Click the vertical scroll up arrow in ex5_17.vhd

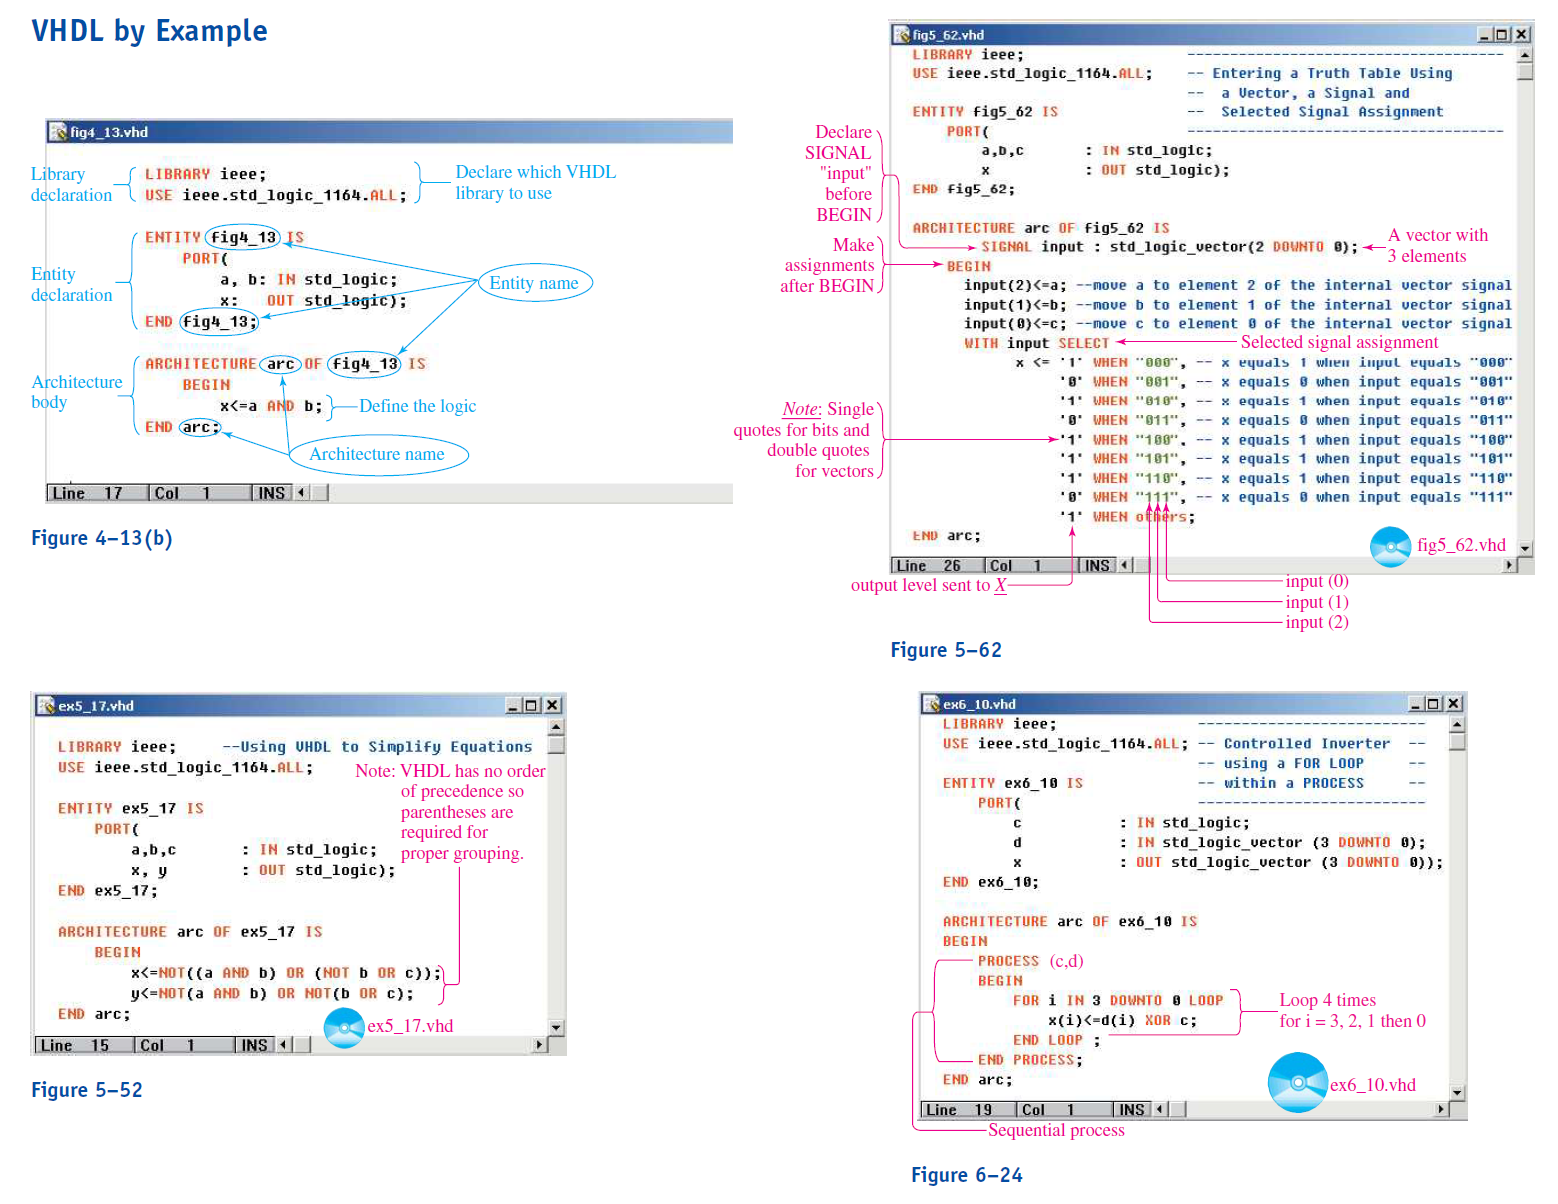click(x=556, y=727)
